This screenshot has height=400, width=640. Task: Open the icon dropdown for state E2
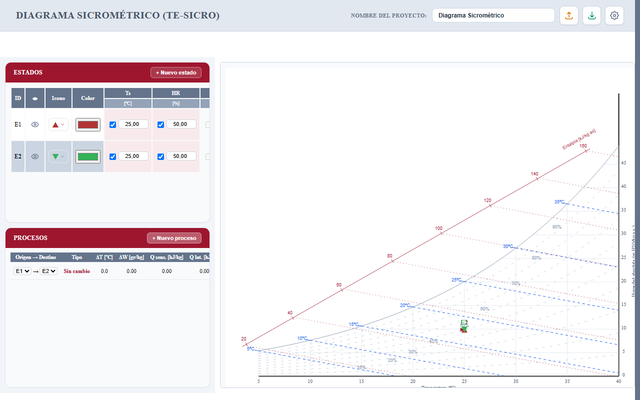[x=58, y=156]
